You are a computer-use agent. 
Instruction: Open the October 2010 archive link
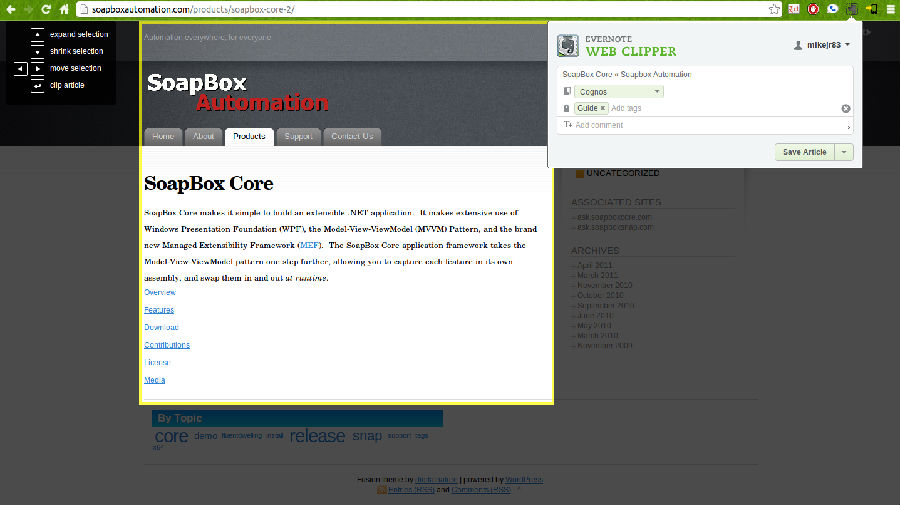pyautogui.click(x=600, y=296)
